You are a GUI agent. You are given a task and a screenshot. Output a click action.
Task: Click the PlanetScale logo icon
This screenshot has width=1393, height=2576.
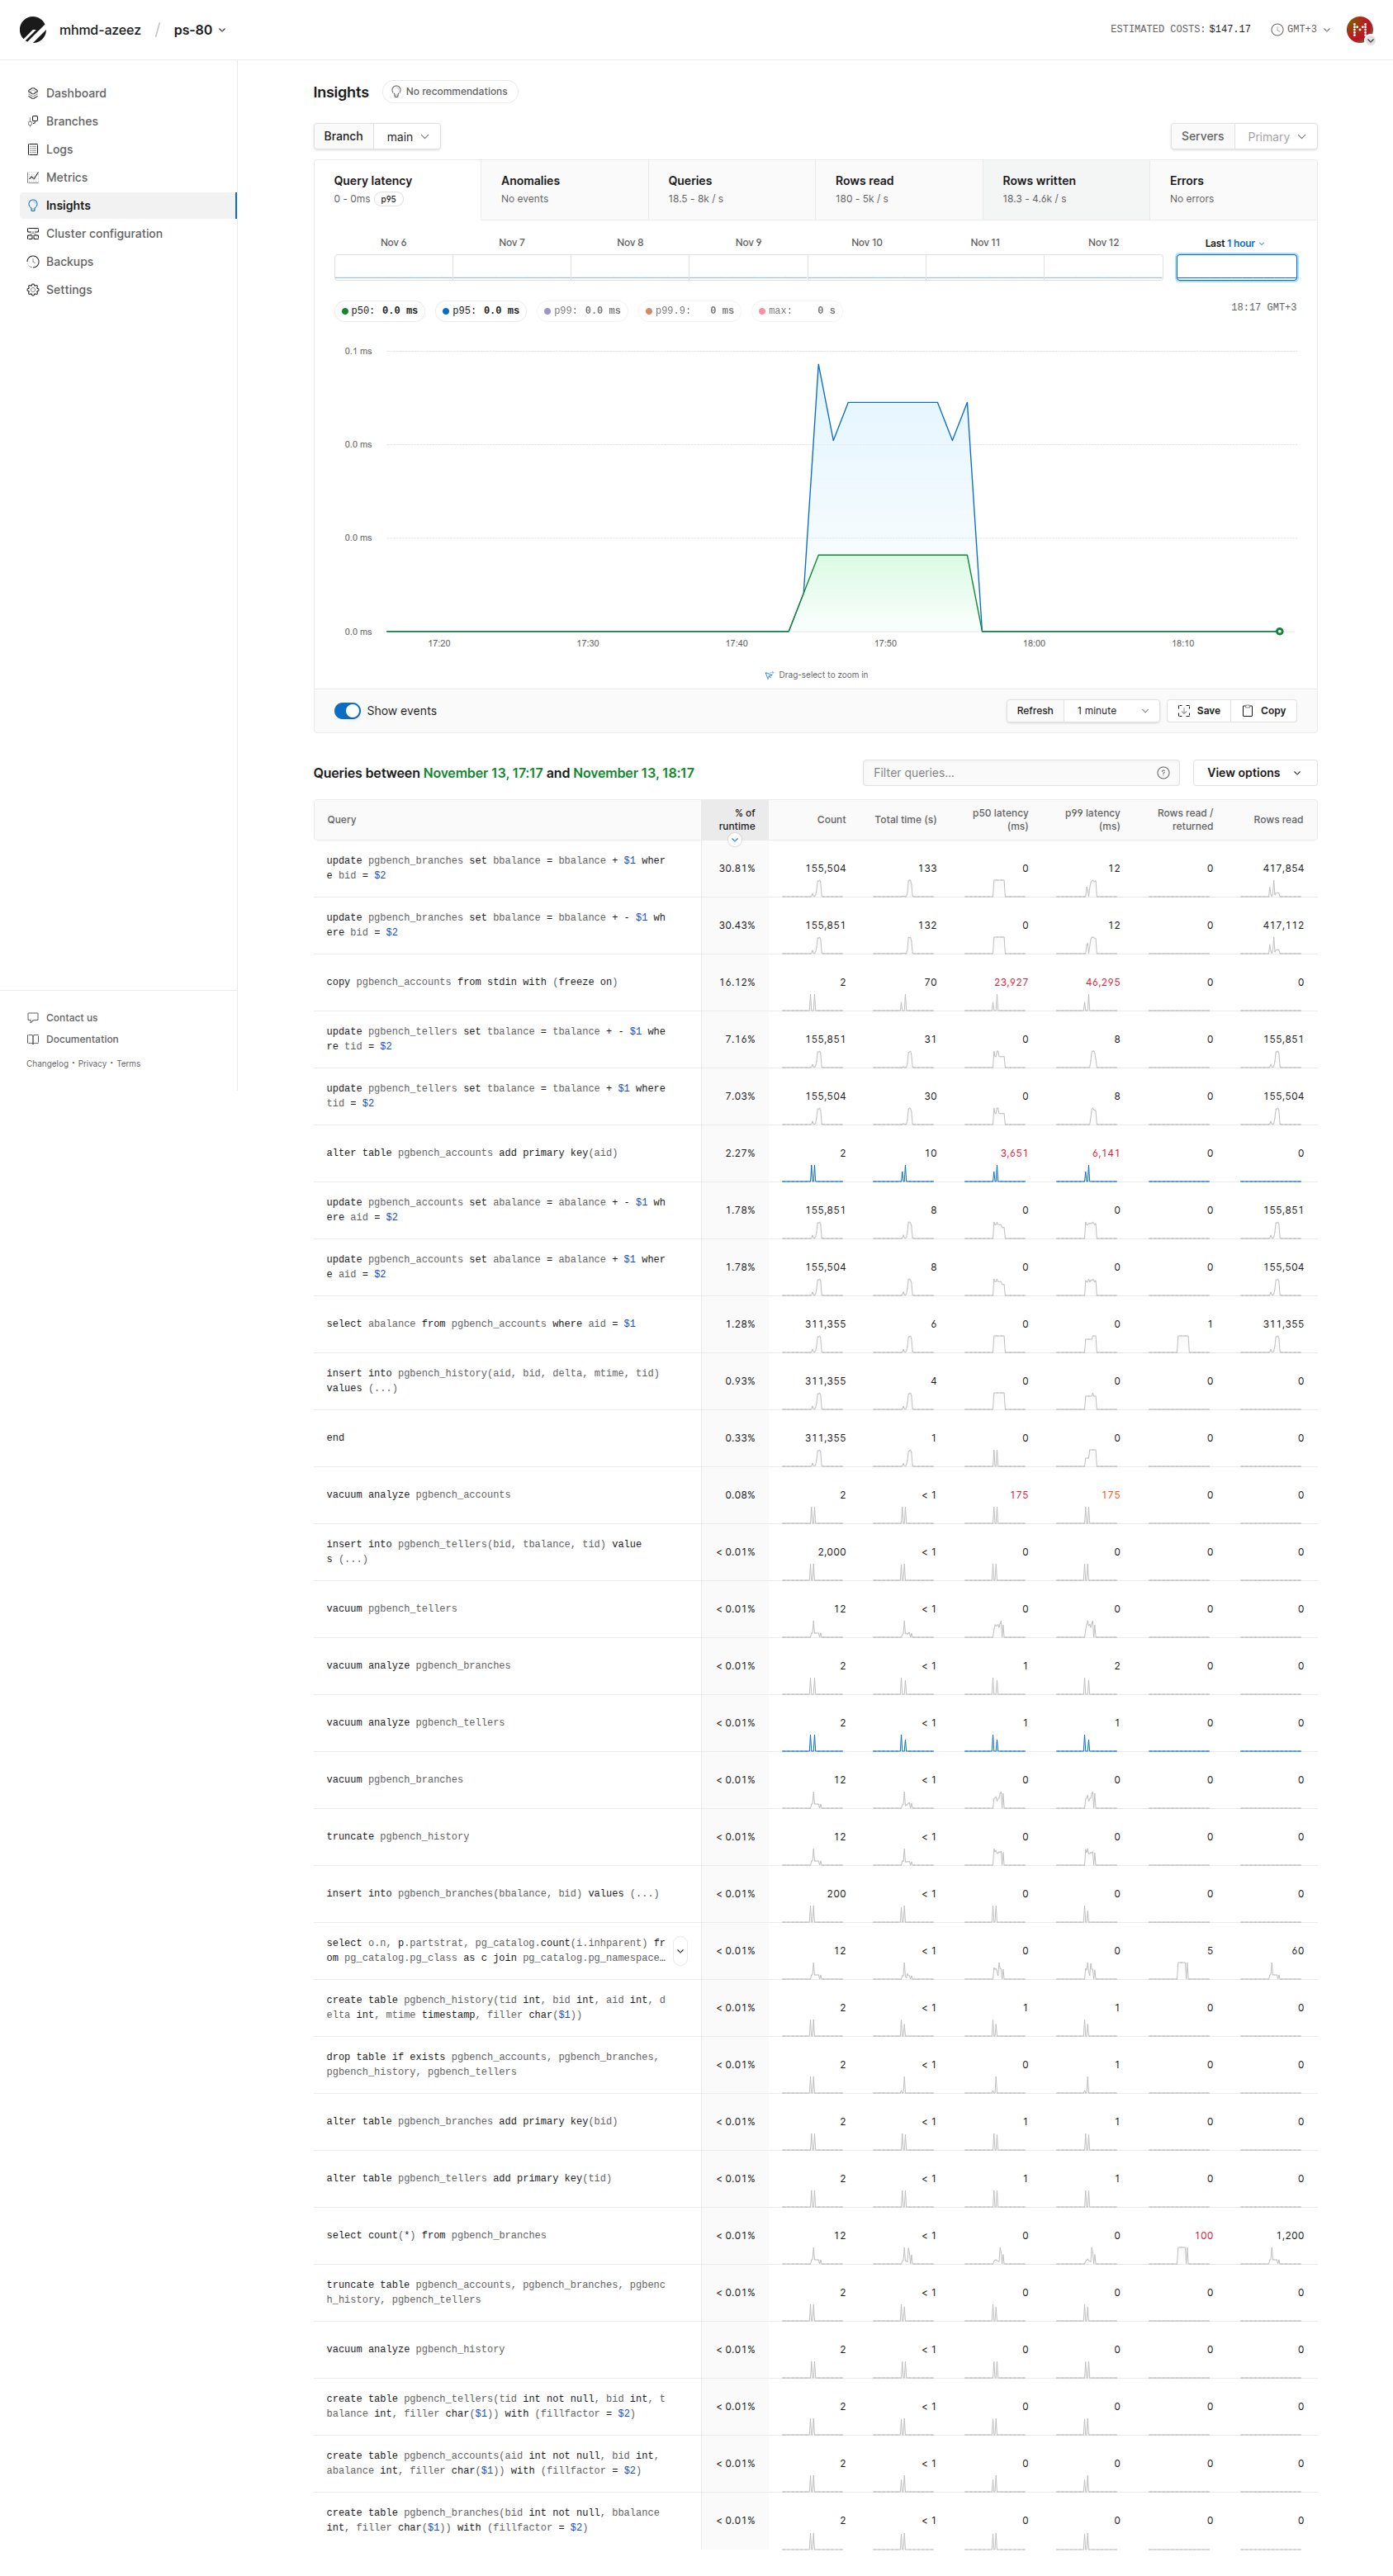coord(33,30)
